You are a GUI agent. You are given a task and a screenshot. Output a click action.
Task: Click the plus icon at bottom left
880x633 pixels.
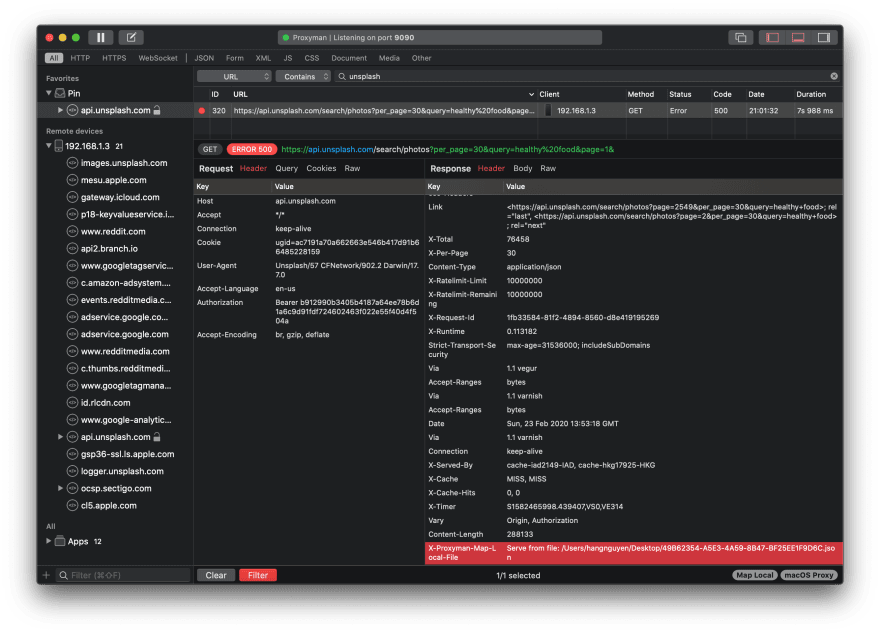[47, 575]
